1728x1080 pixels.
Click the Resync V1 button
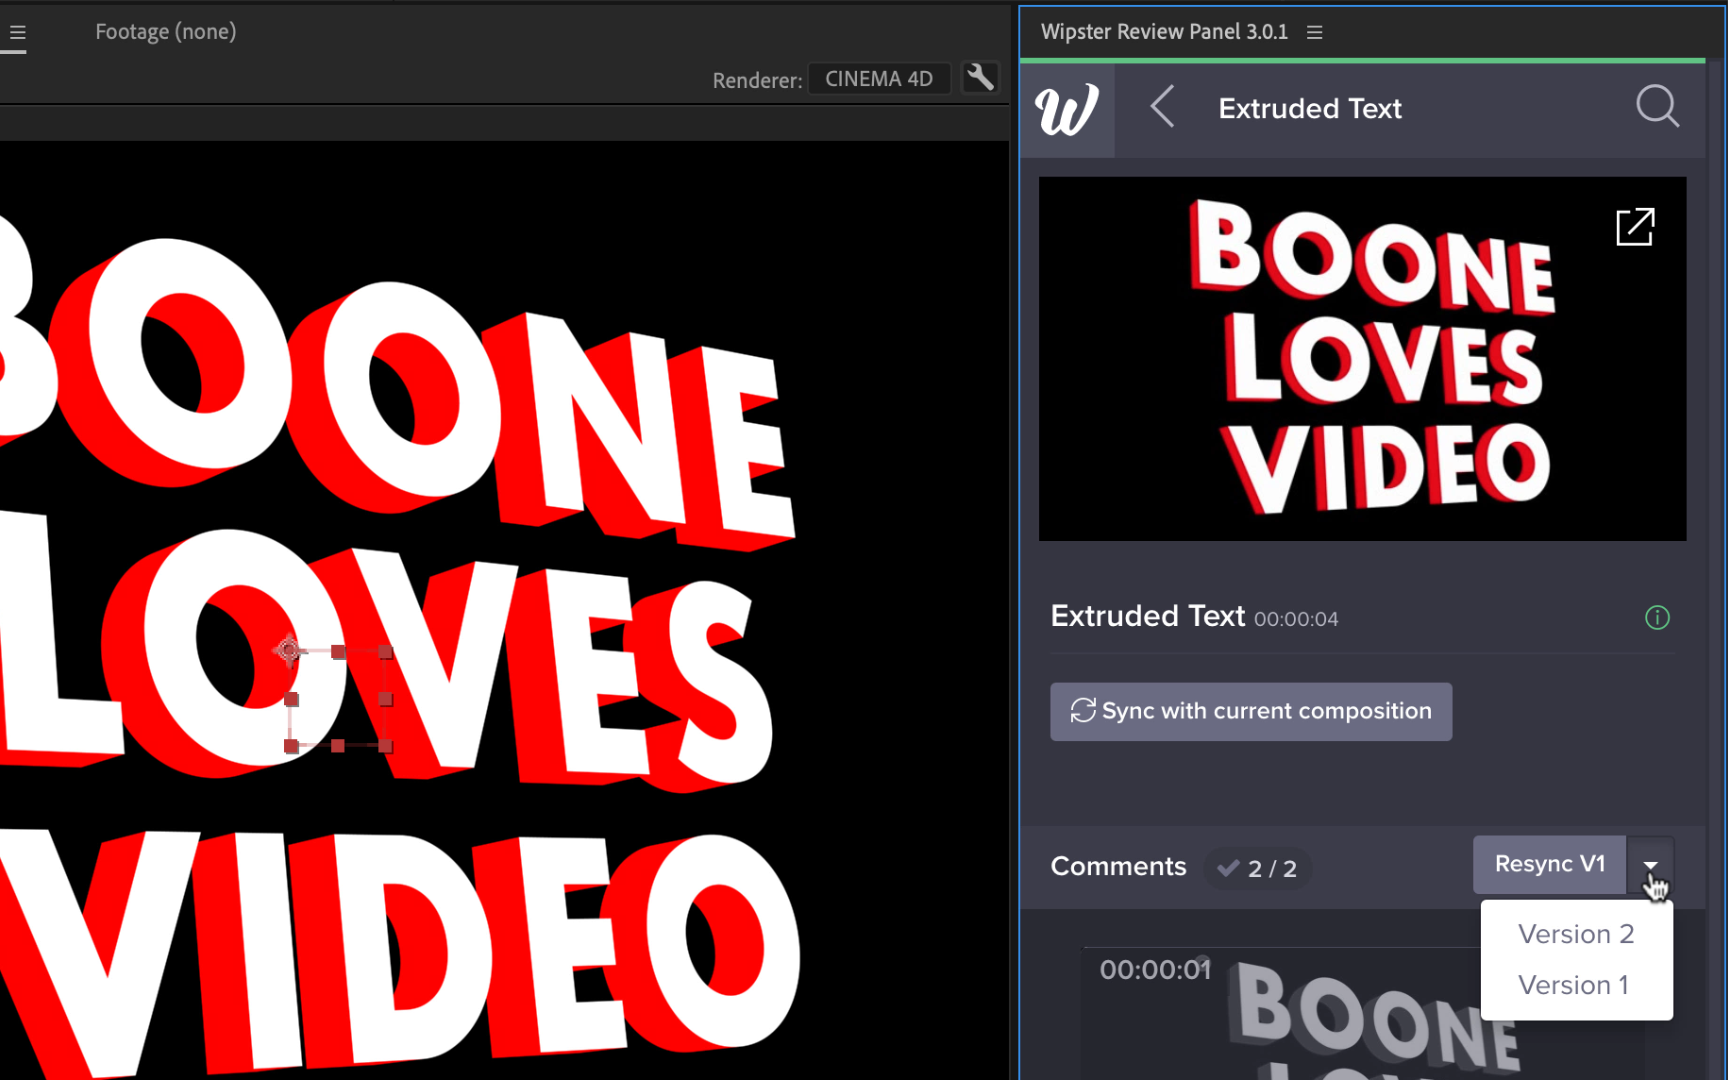coord(1549,864)
